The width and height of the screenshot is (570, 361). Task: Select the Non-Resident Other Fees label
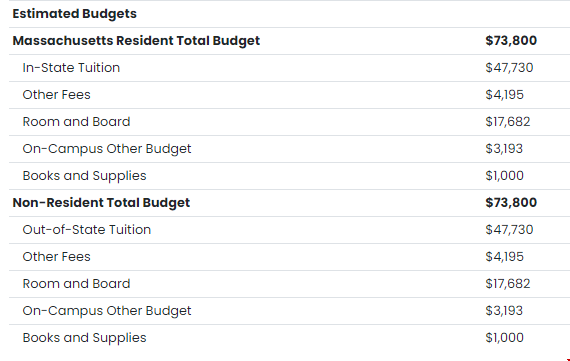[x=56, y=257]
